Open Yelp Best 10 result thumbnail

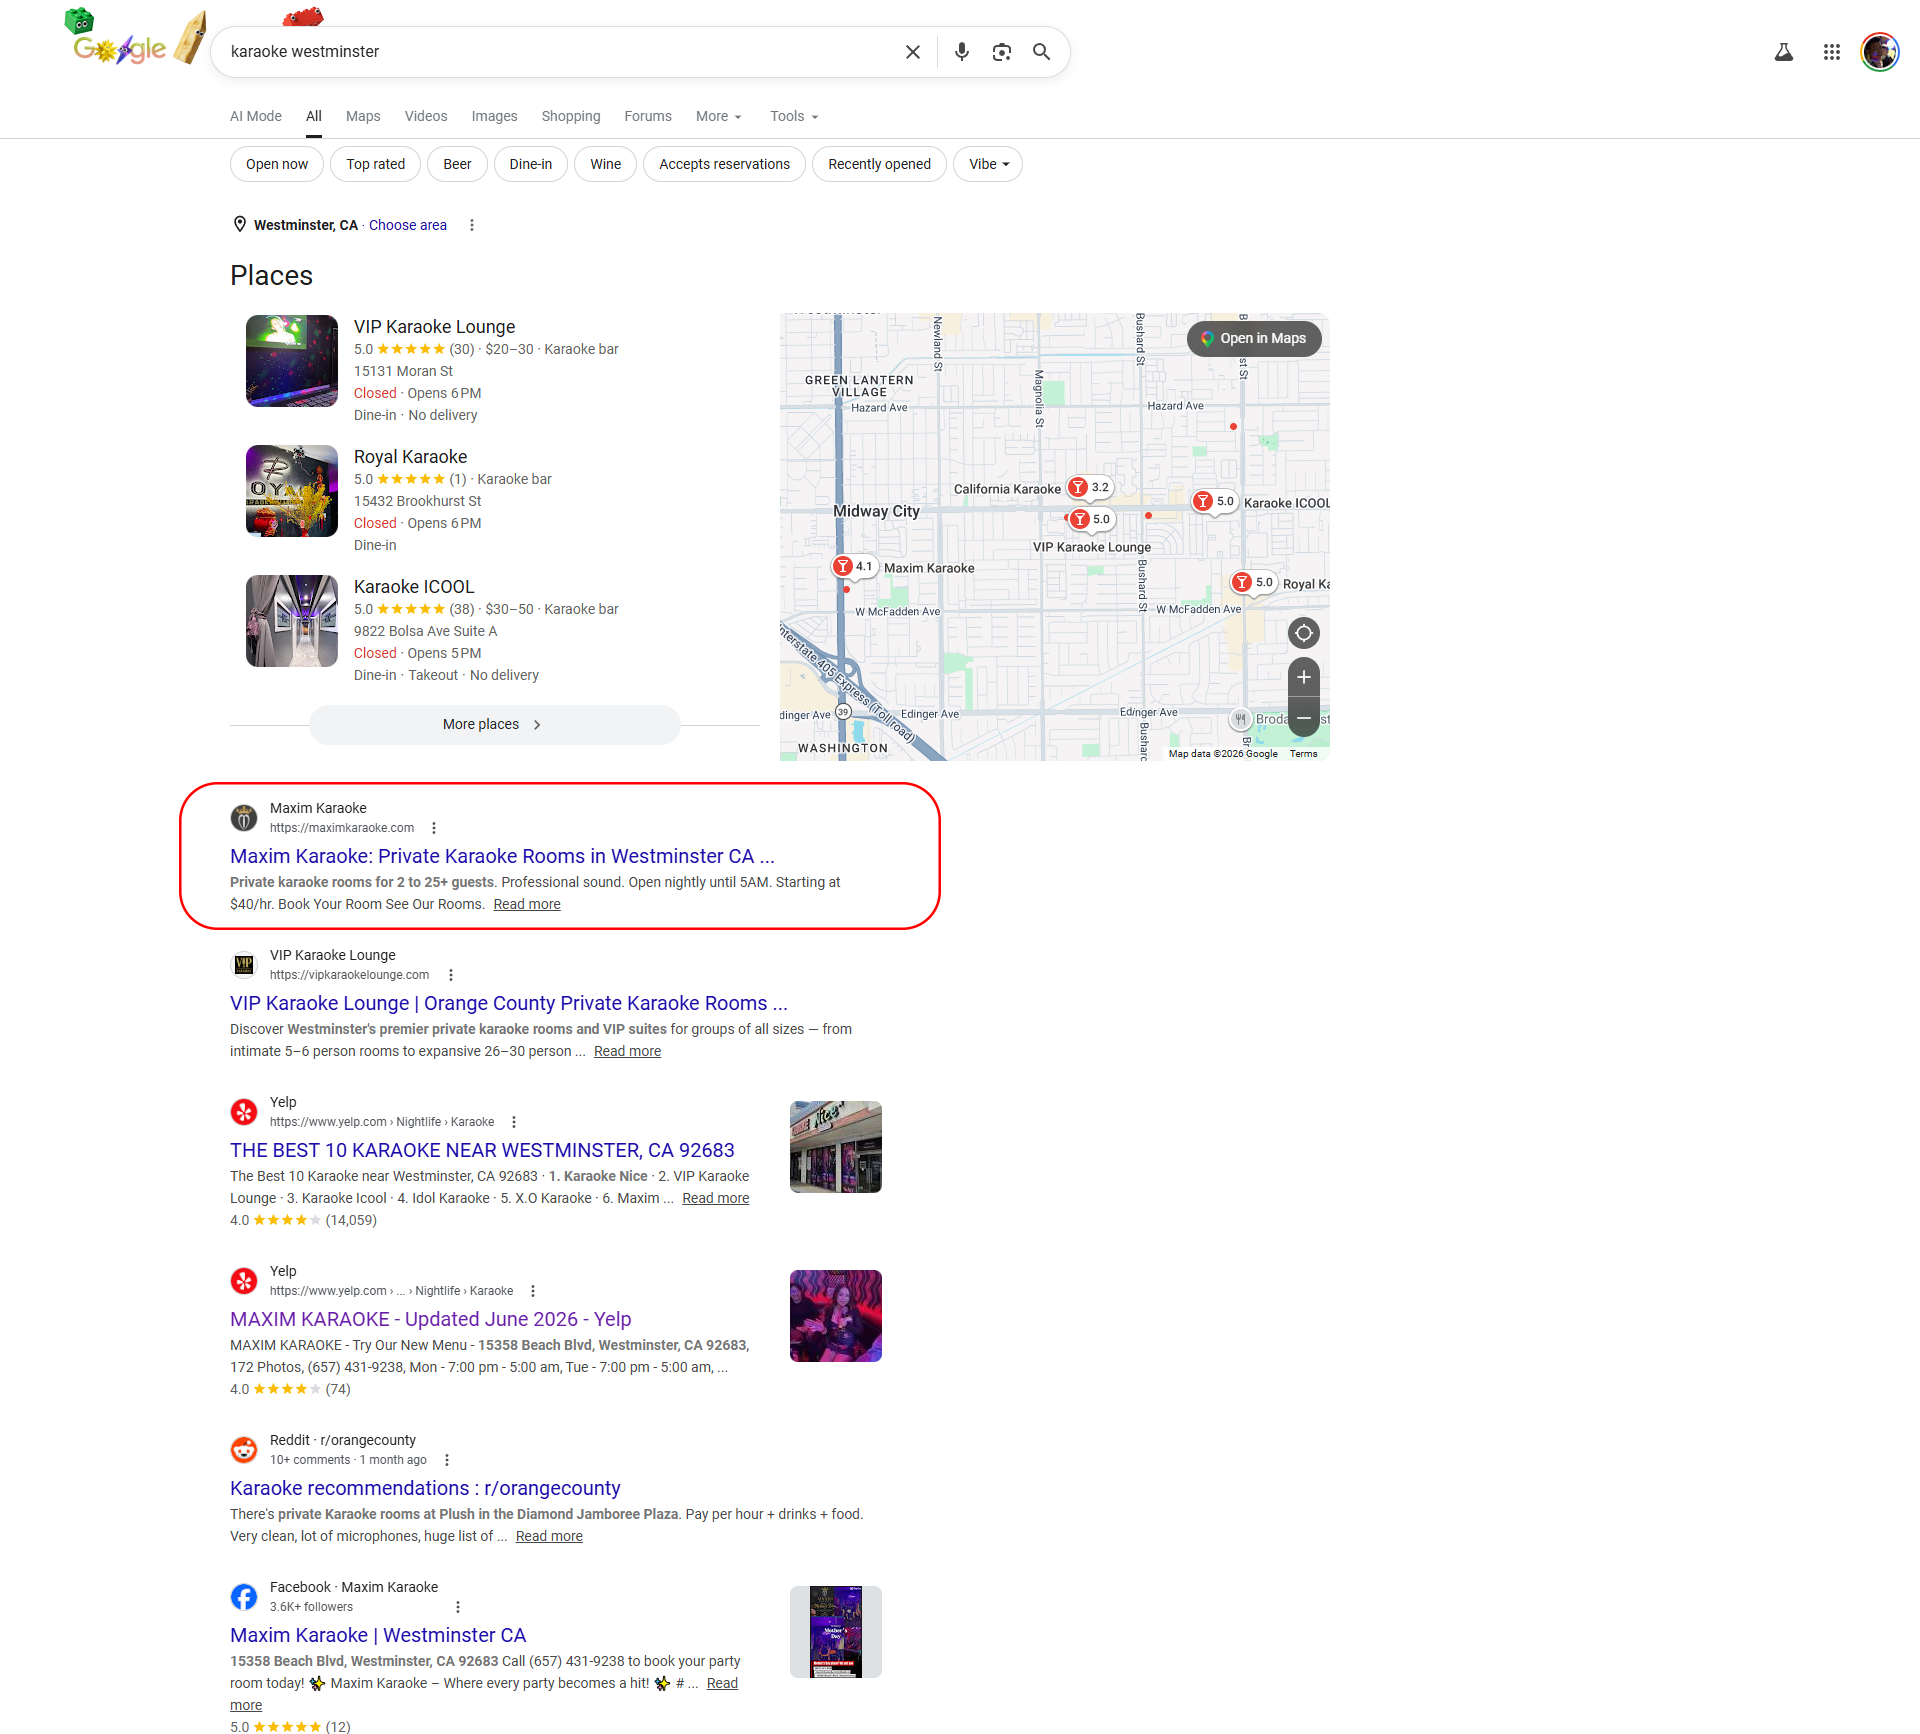(836, 1147)
